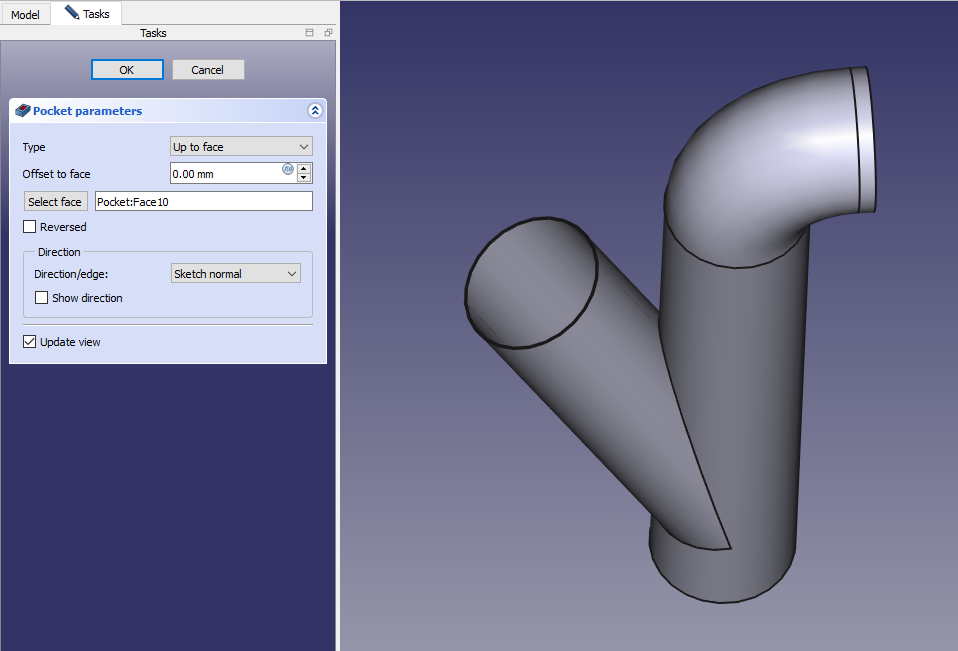
Task: Click the Pocket:Face10 text field
Action: click(203, 202)
